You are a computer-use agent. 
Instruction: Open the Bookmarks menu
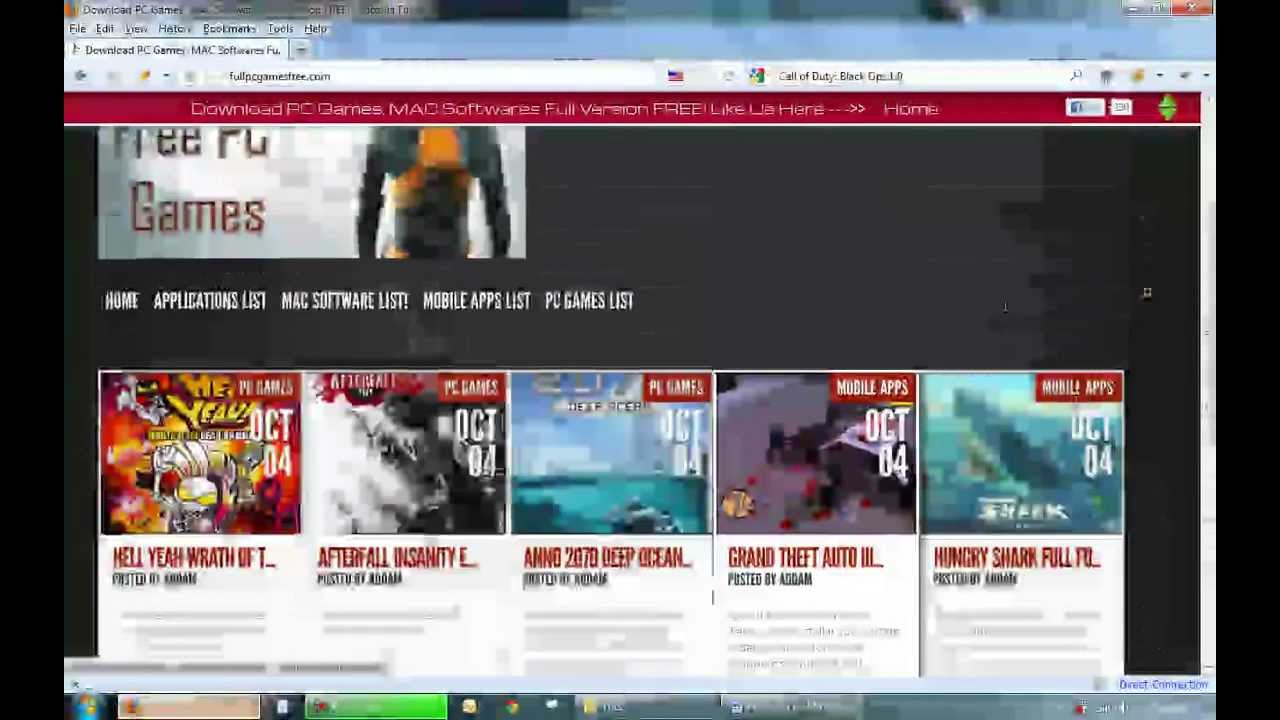point(229,29)
